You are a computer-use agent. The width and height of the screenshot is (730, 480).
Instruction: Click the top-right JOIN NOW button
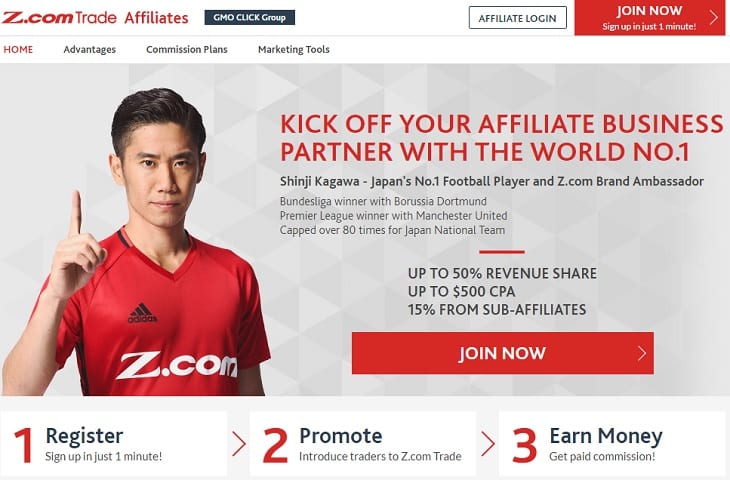pos(650,18)
